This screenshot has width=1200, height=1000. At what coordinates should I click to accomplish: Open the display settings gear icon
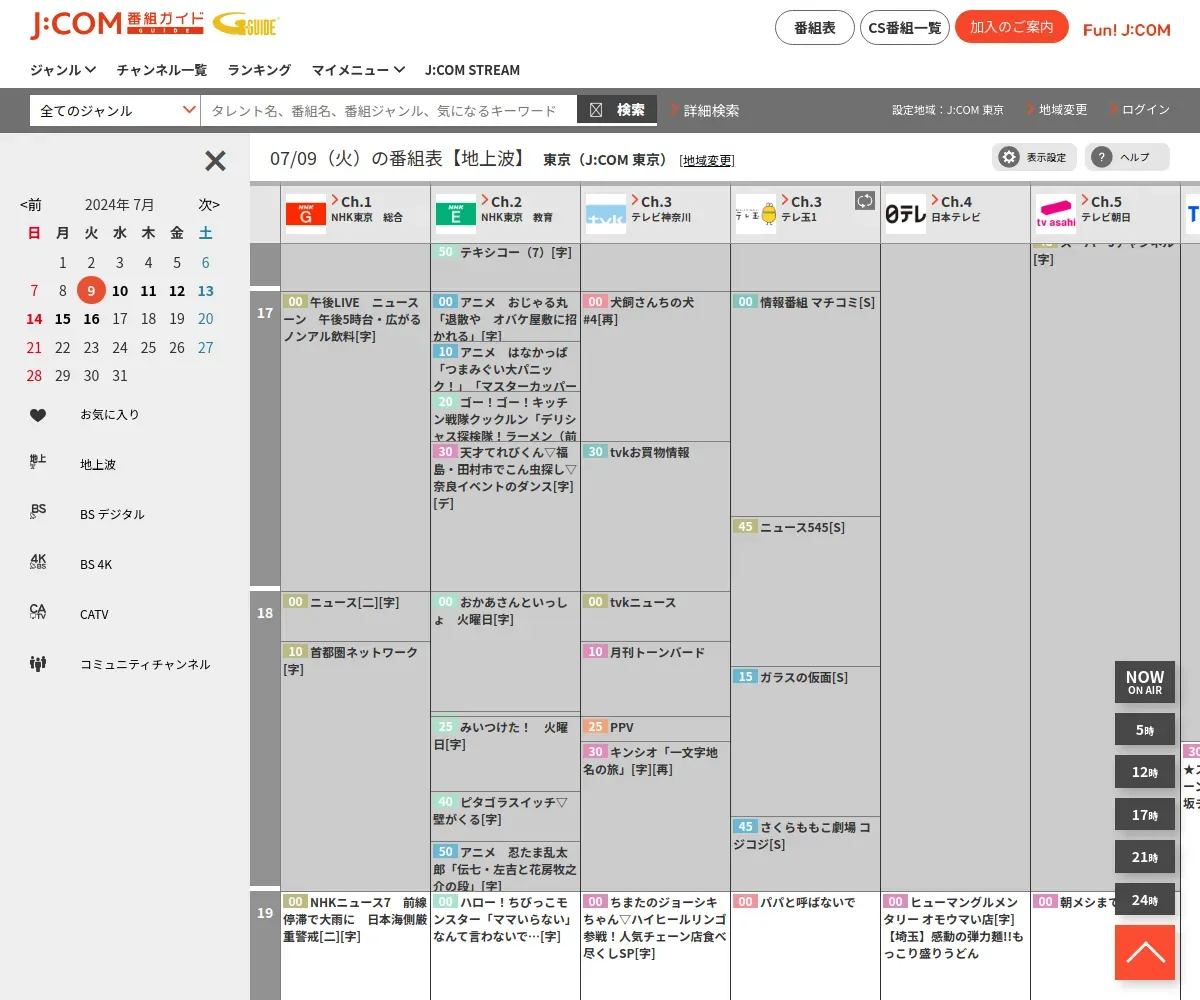point(1009,157)
